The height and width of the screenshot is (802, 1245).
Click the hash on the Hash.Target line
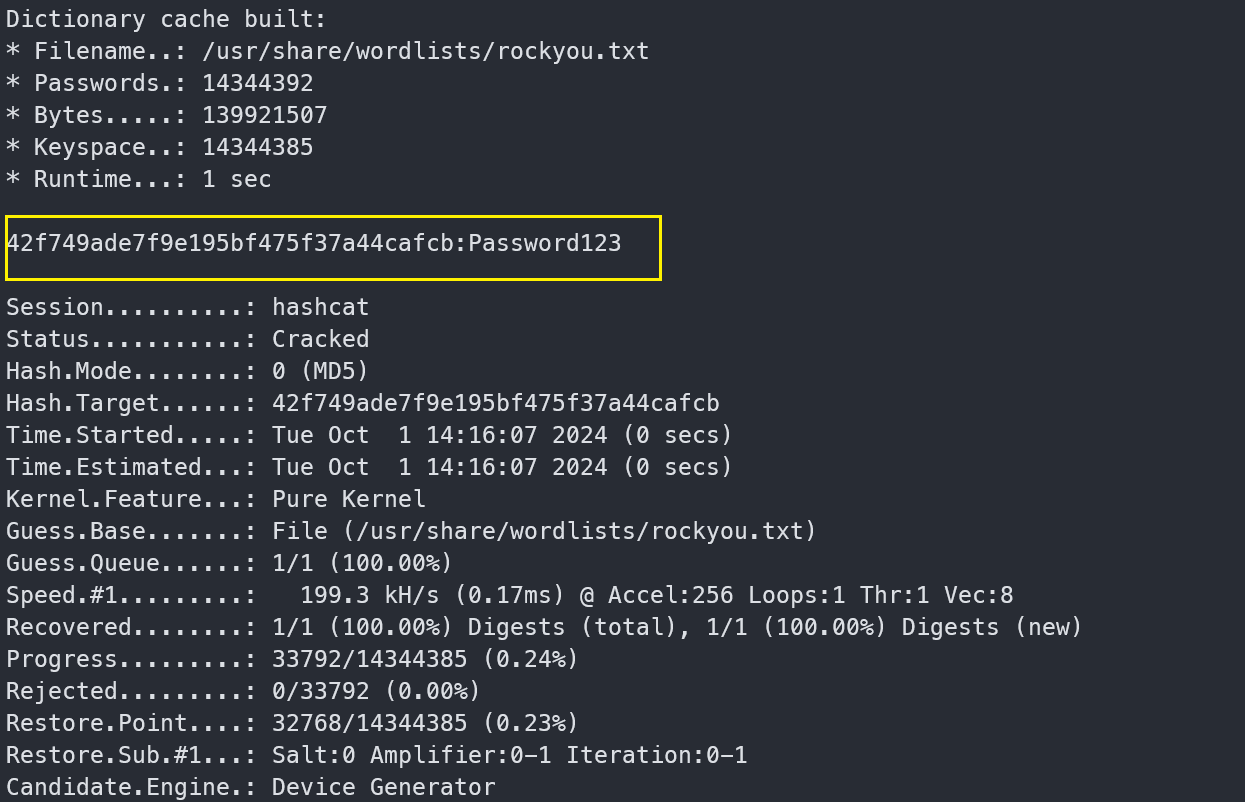495,403
